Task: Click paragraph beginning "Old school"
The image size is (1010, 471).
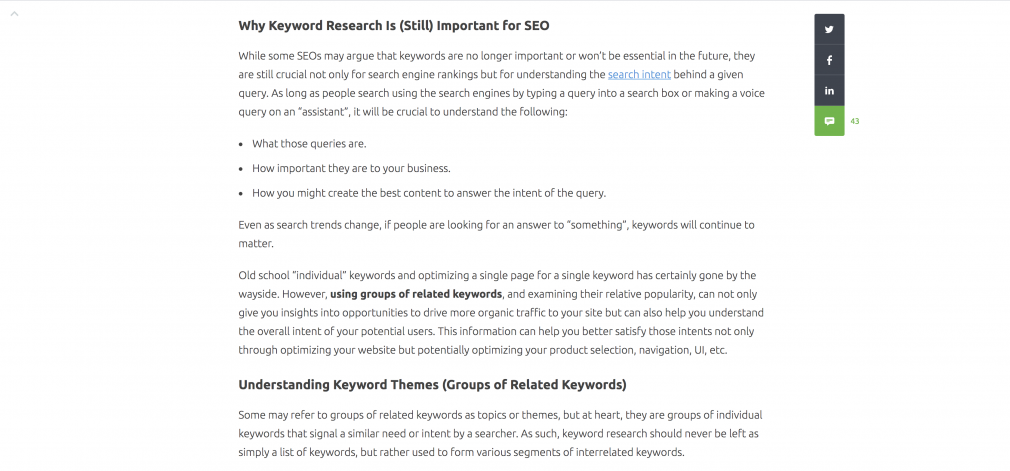Action: click(501, 313)
